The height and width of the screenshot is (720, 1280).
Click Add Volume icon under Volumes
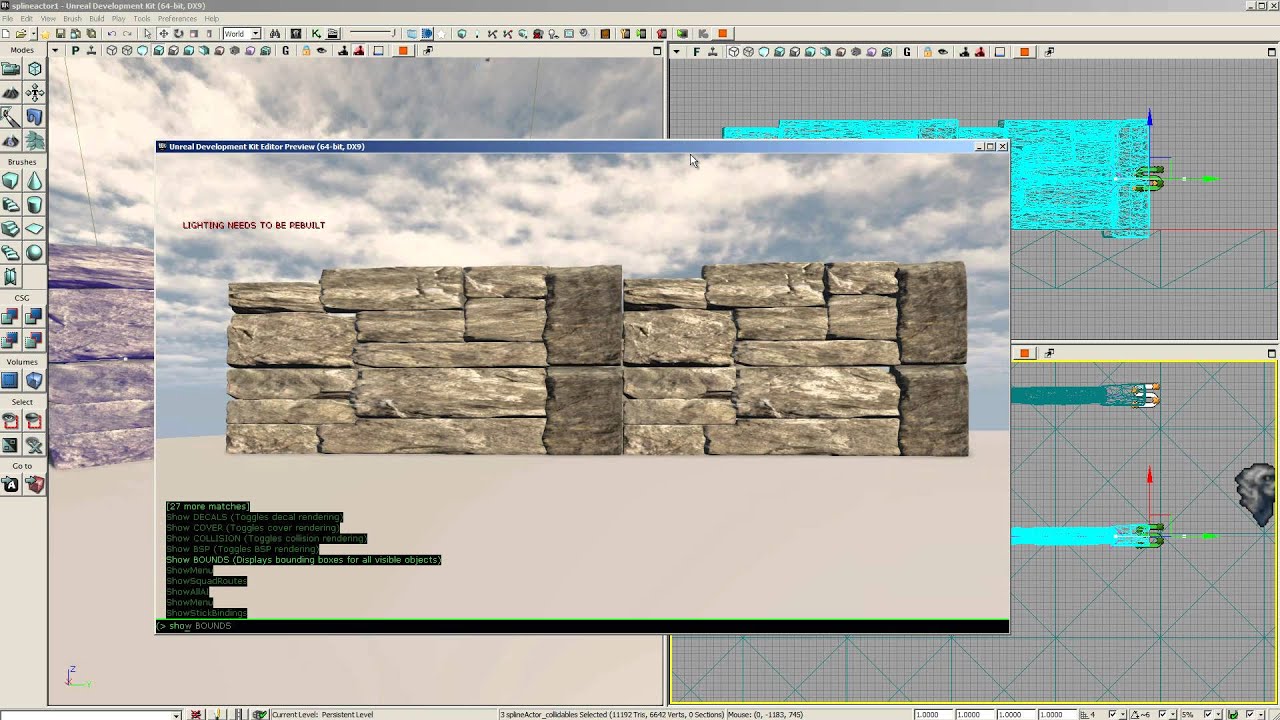(x=34, y=381)
